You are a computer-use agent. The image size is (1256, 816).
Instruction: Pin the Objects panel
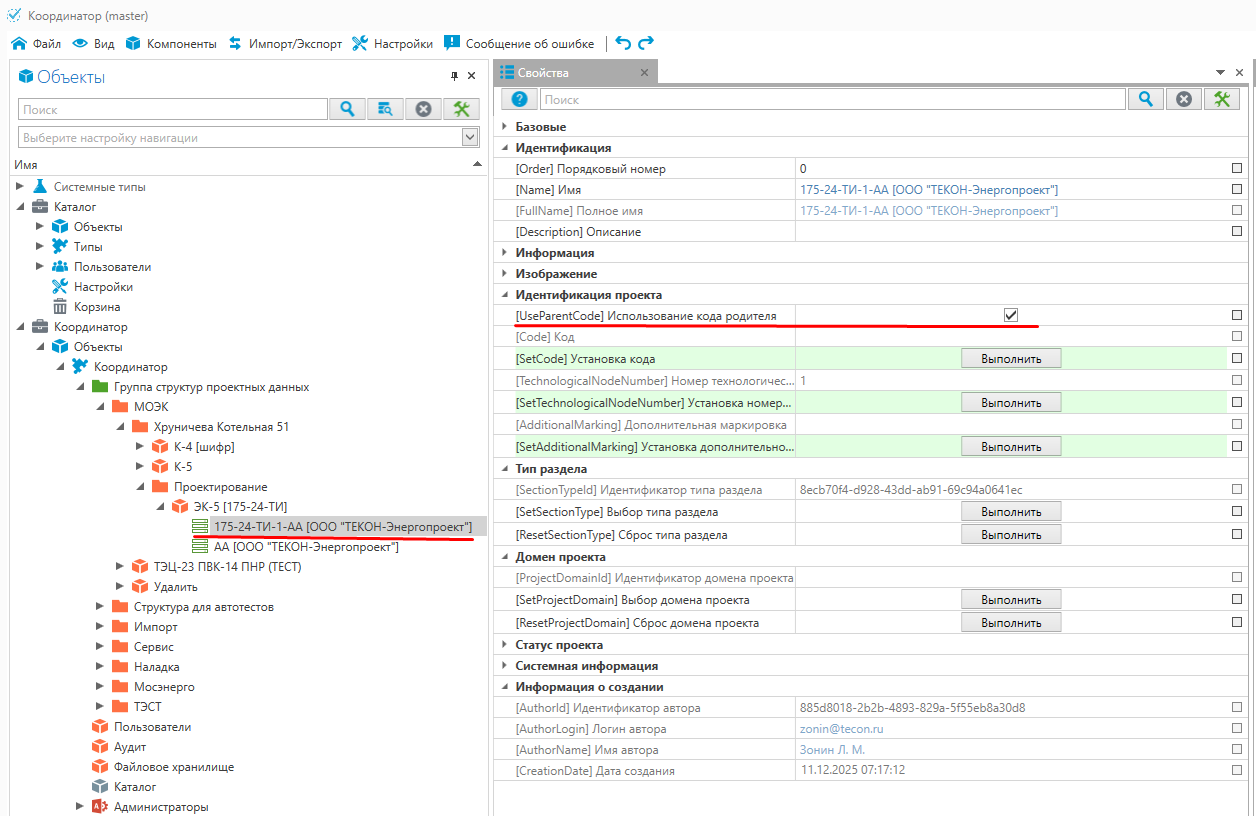pos(454,76)
